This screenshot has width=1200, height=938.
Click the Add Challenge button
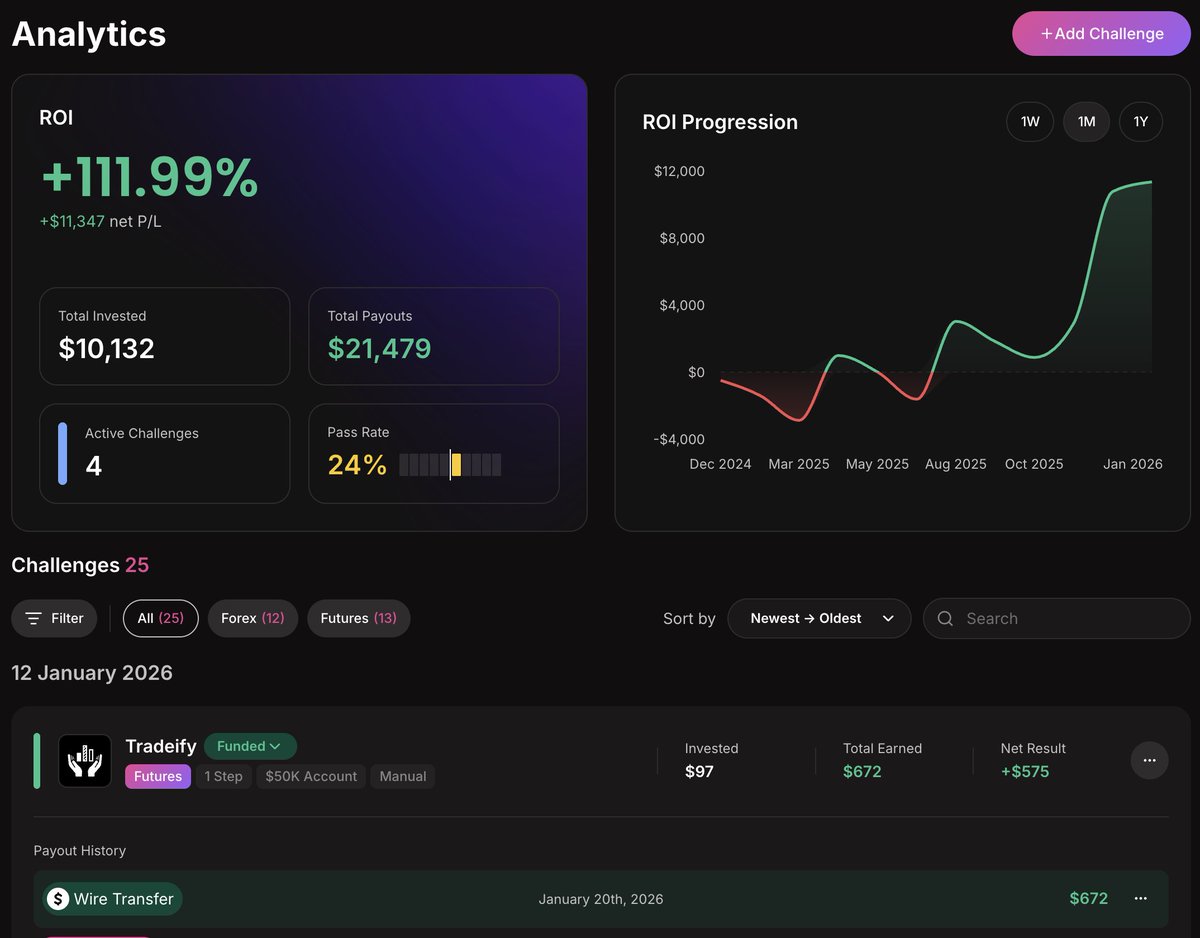pyautogui.click(x=1101, y=33)
